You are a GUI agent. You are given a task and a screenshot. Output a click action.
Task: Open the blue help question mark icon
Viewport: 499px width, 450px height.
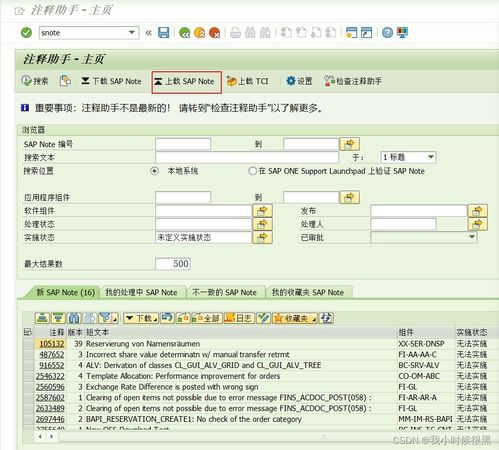point(387,33)
